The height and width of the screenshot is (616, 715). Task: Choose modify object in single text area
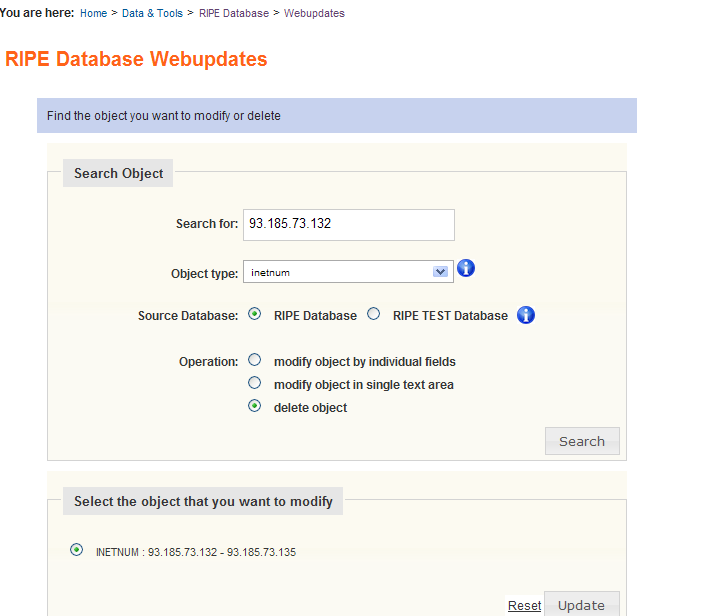tap(254, 383)
